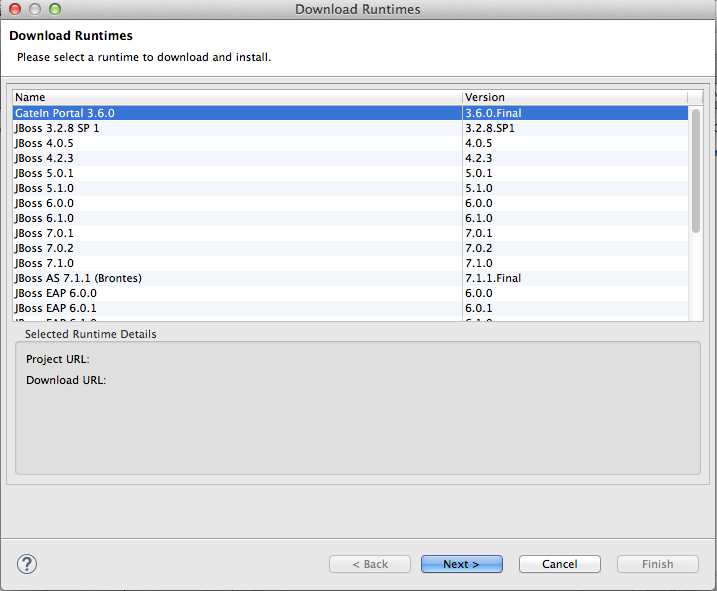Click the Cancel button

[x=560, y=564]
